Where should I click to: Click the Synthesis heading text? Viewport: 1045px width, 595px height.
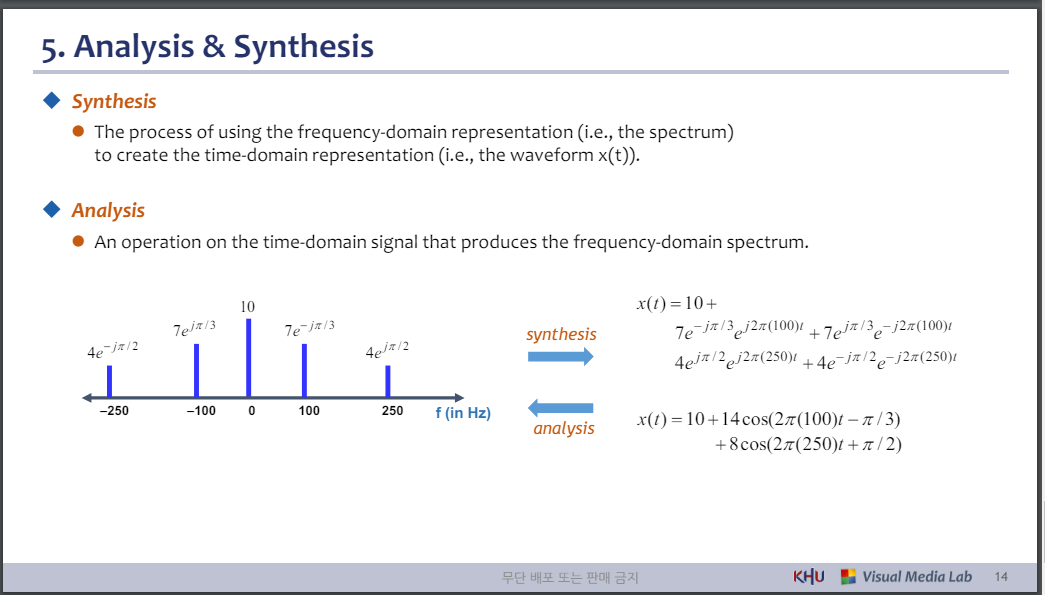pos(113,100)
